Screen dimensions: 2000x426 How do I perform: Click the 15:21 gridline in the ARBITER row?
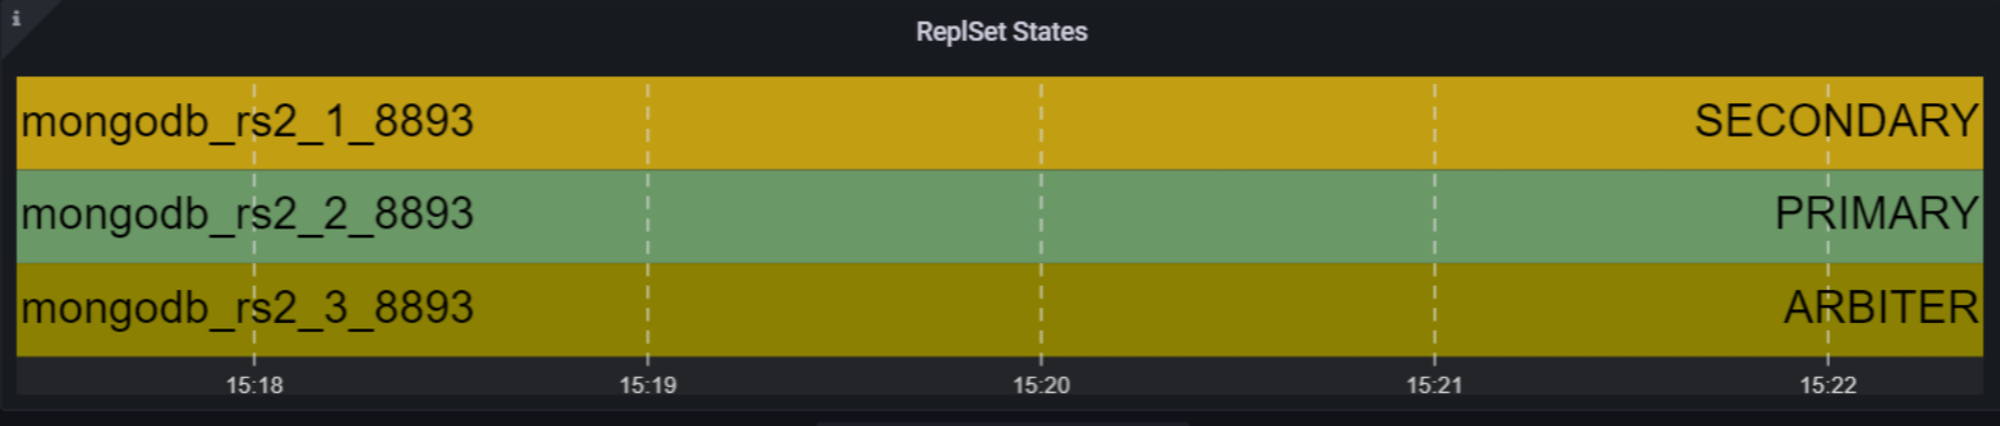coord(1434,309)
